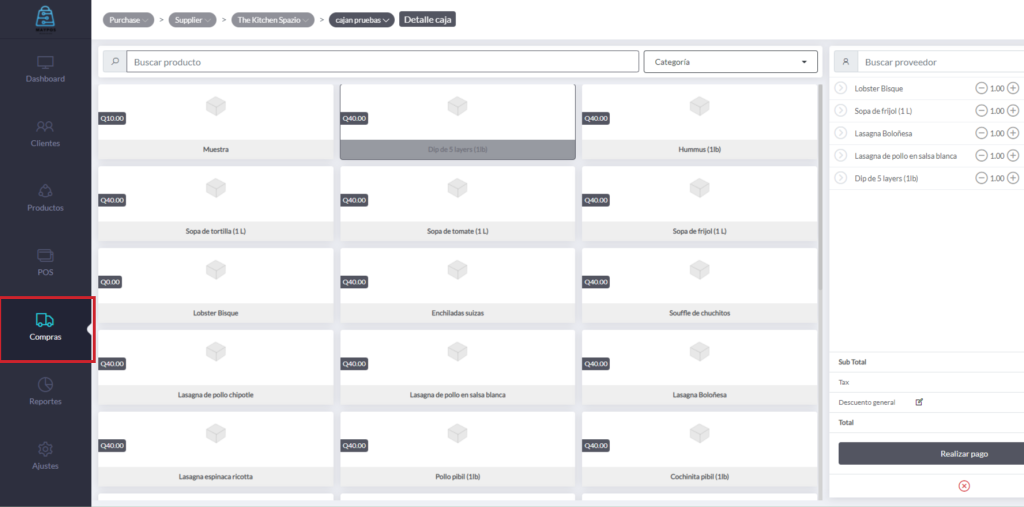This screenshot has height=507, width=1024.
Task: Expand Lobster Bisque cart row chevron
Action: click(x=841, y=88)
